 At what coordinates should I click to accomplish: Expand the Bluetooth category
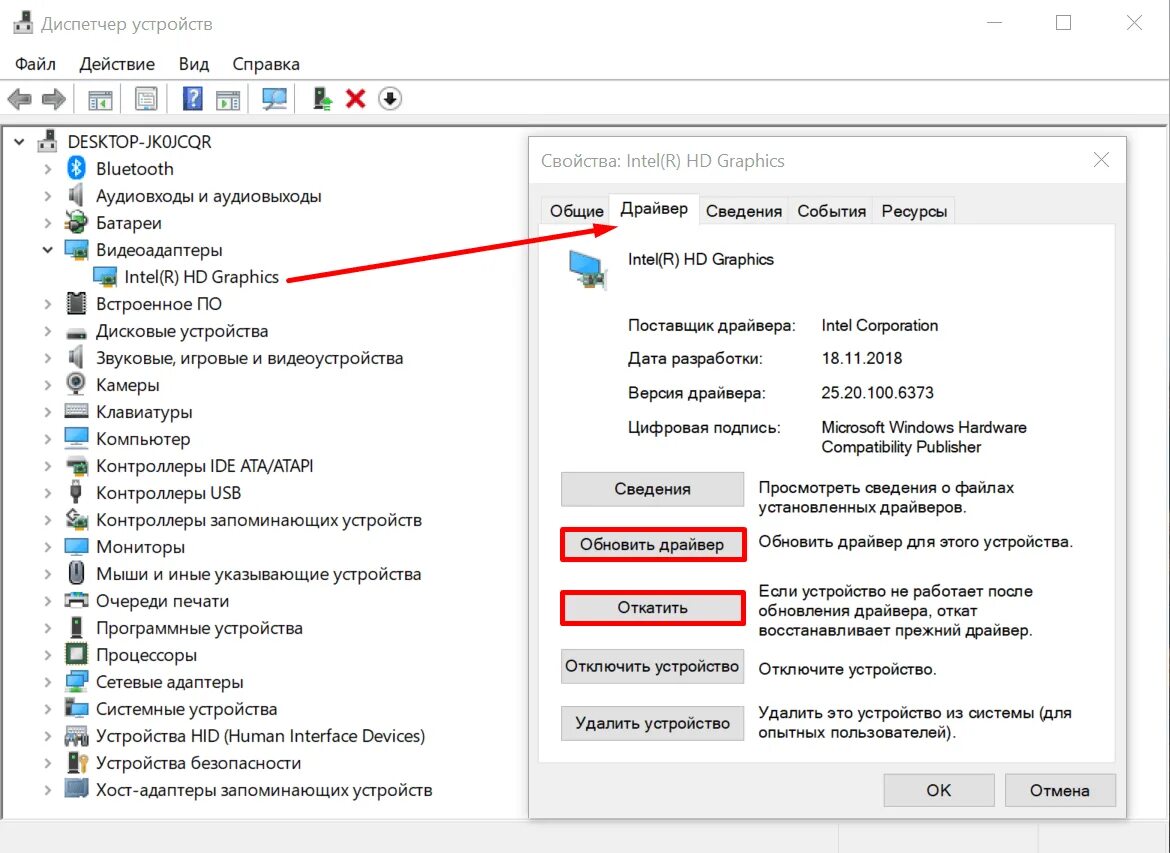pos(48,169)
